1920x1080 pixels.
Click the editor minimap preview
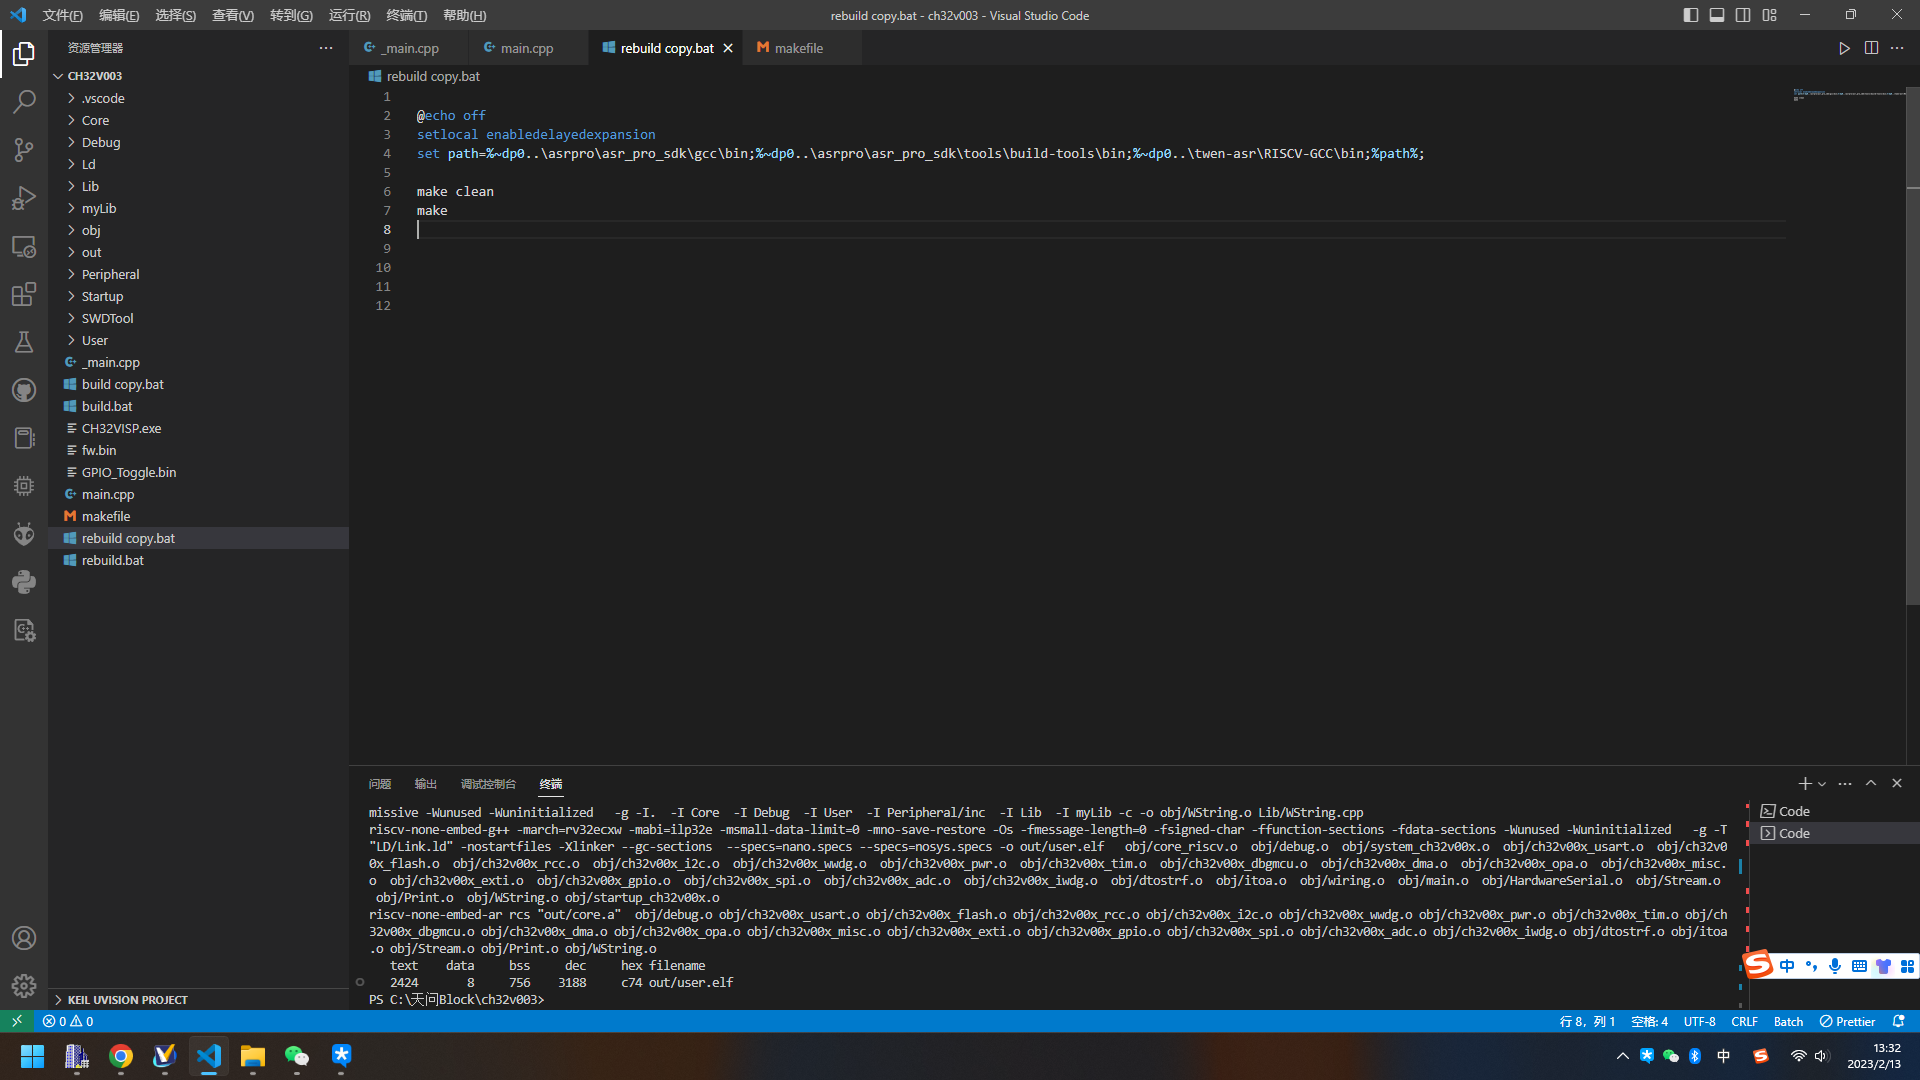1848,94
